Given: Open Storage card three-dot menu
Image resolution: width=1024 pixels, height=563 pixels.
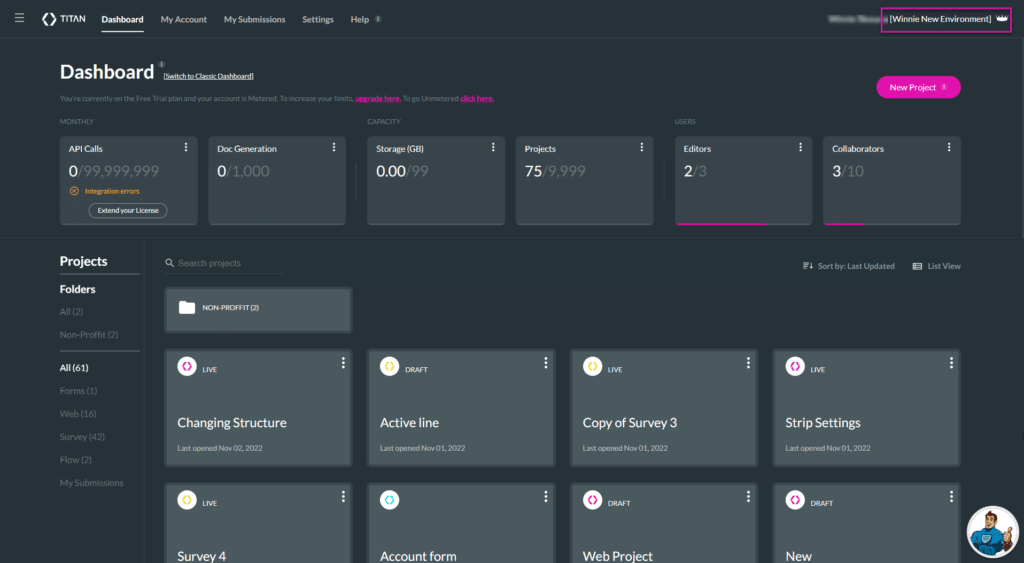Looking at the screenshot, I should tap(493, 148).
